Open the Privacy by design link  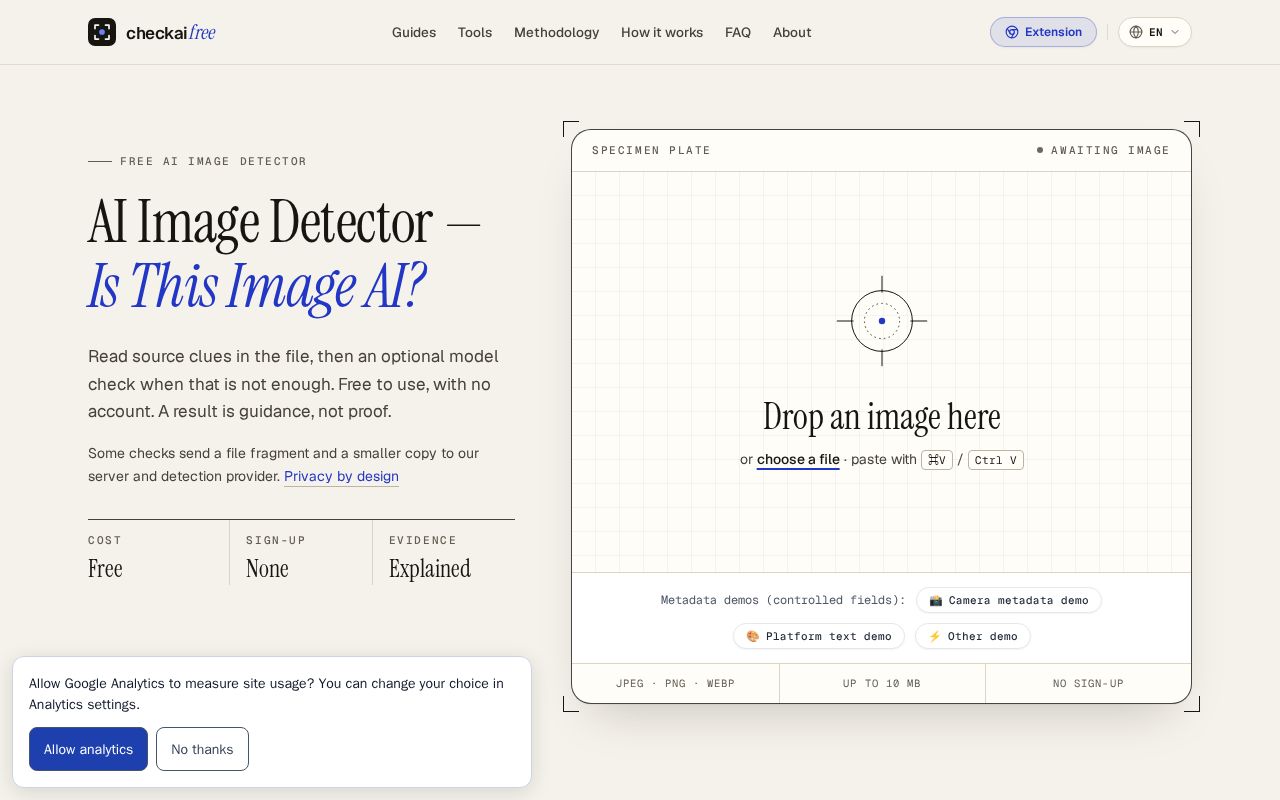coord(341,476)
